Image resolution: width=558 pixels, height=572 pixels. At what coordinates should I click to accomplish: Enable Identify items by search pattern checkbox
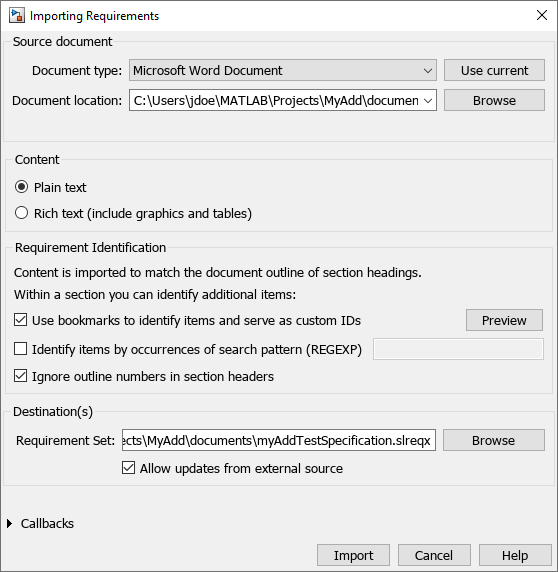click(x=20, y=349)
